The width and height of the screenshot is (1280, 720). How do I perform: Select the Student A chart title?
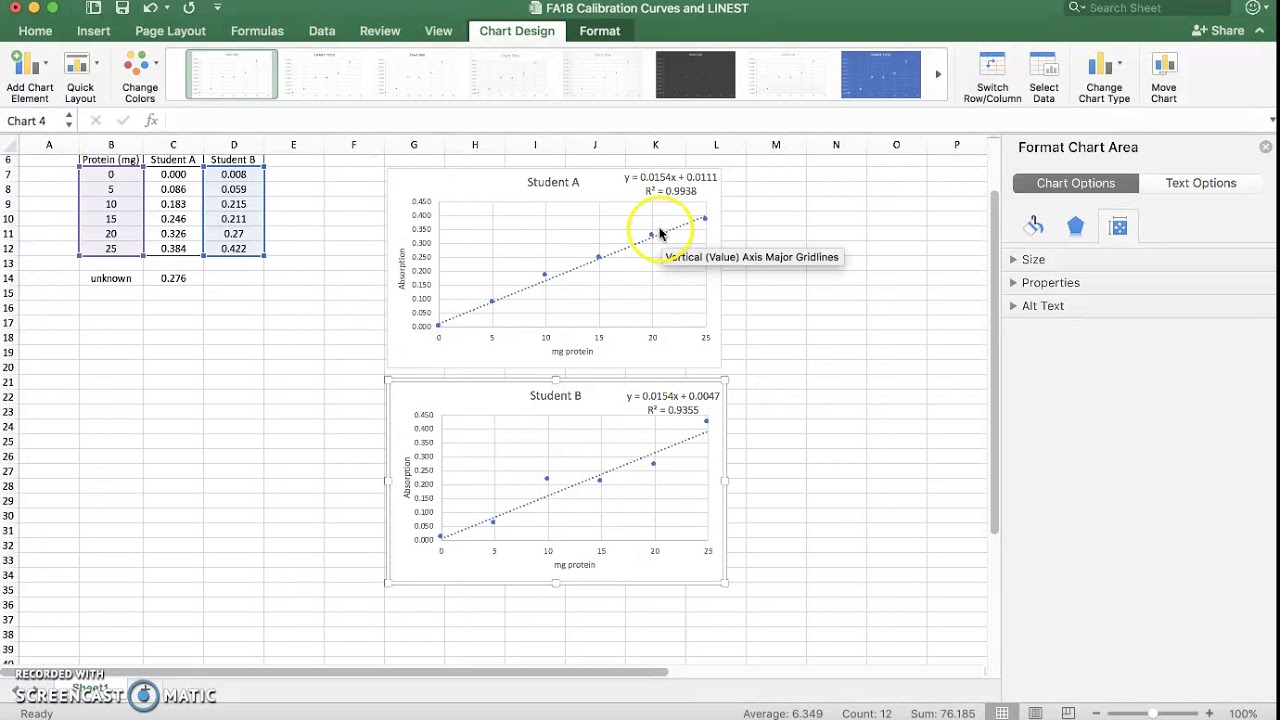point(553,183)
